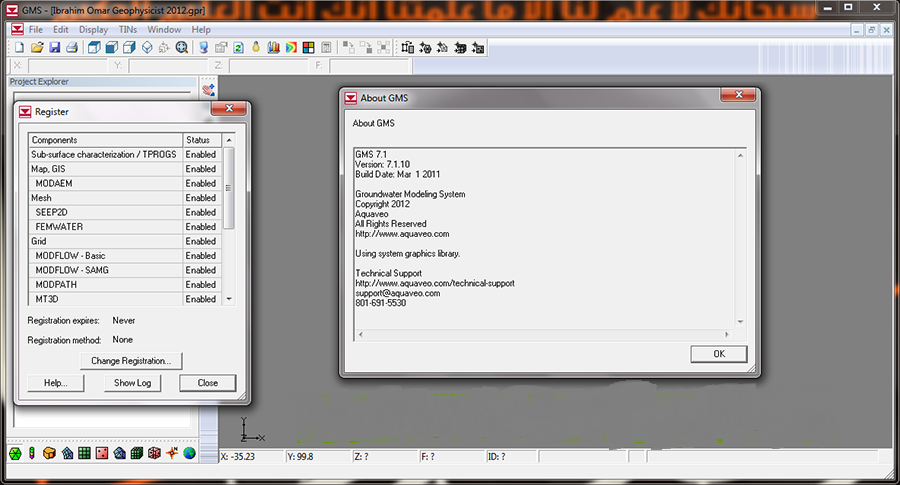
Task: Open the Display menu
Action: click(94, 29)
